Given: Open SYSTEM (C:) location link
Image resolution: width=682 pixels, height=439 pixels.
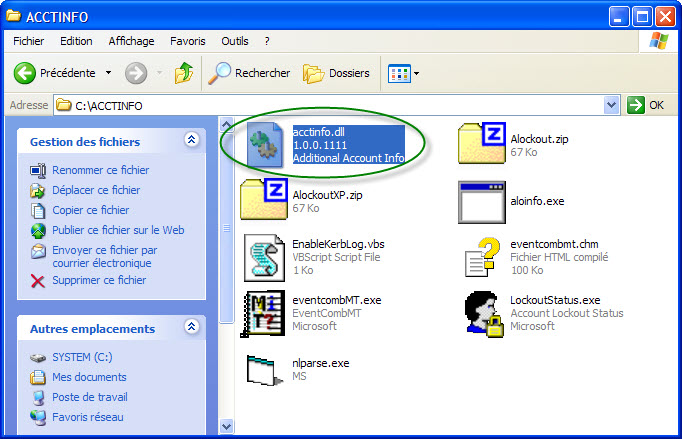Looking at the screenshot, I should [x=82, y=357].
